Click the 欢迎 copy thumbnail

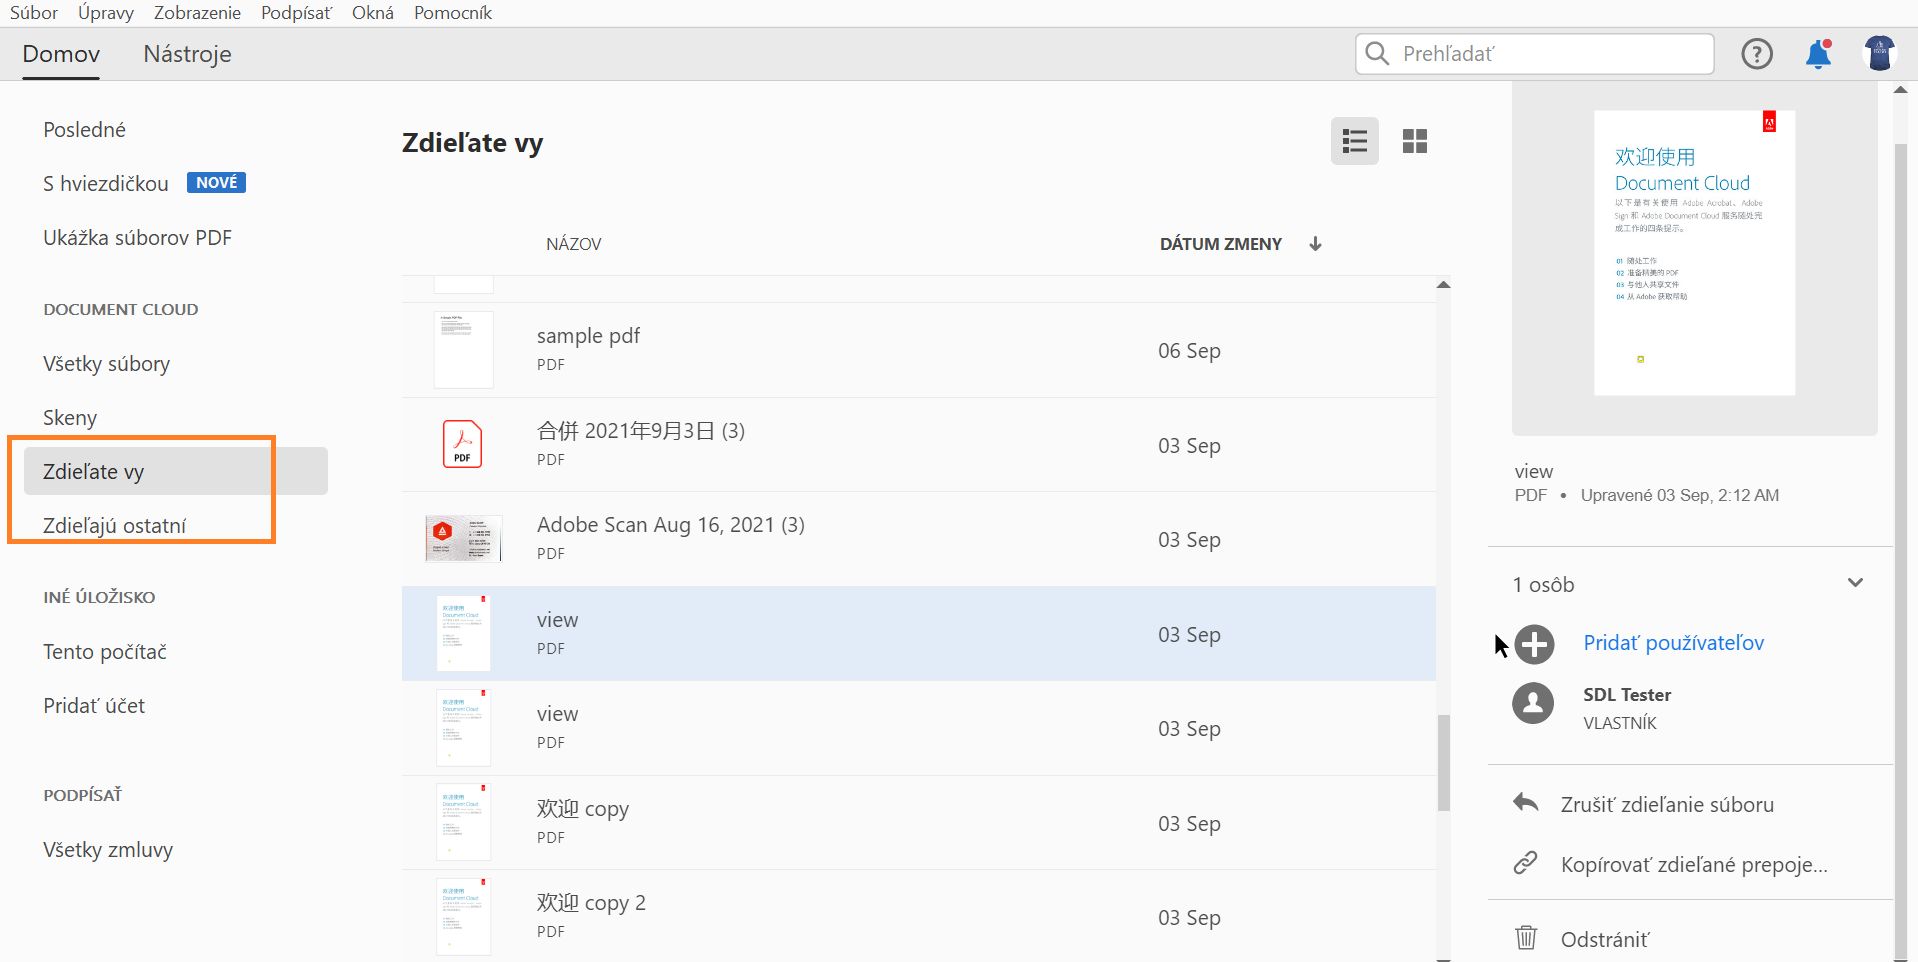[x=463, y=823]
